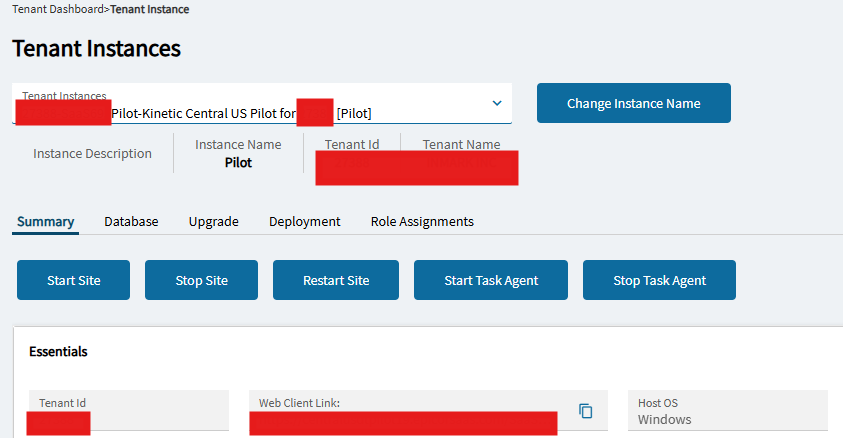Go back to Tenant Dashboard breadcrumb
This screenshot has height=438, width=843.
click(57, 9)
